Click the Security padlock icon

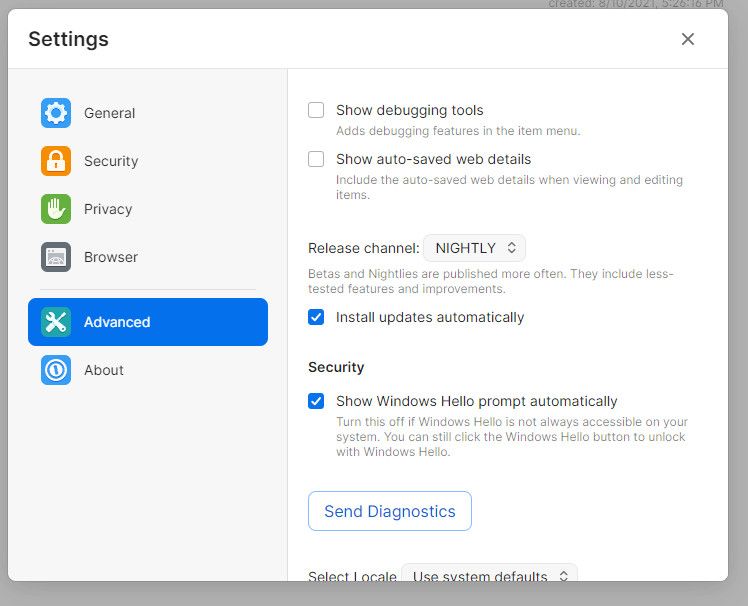pos(56,161)
